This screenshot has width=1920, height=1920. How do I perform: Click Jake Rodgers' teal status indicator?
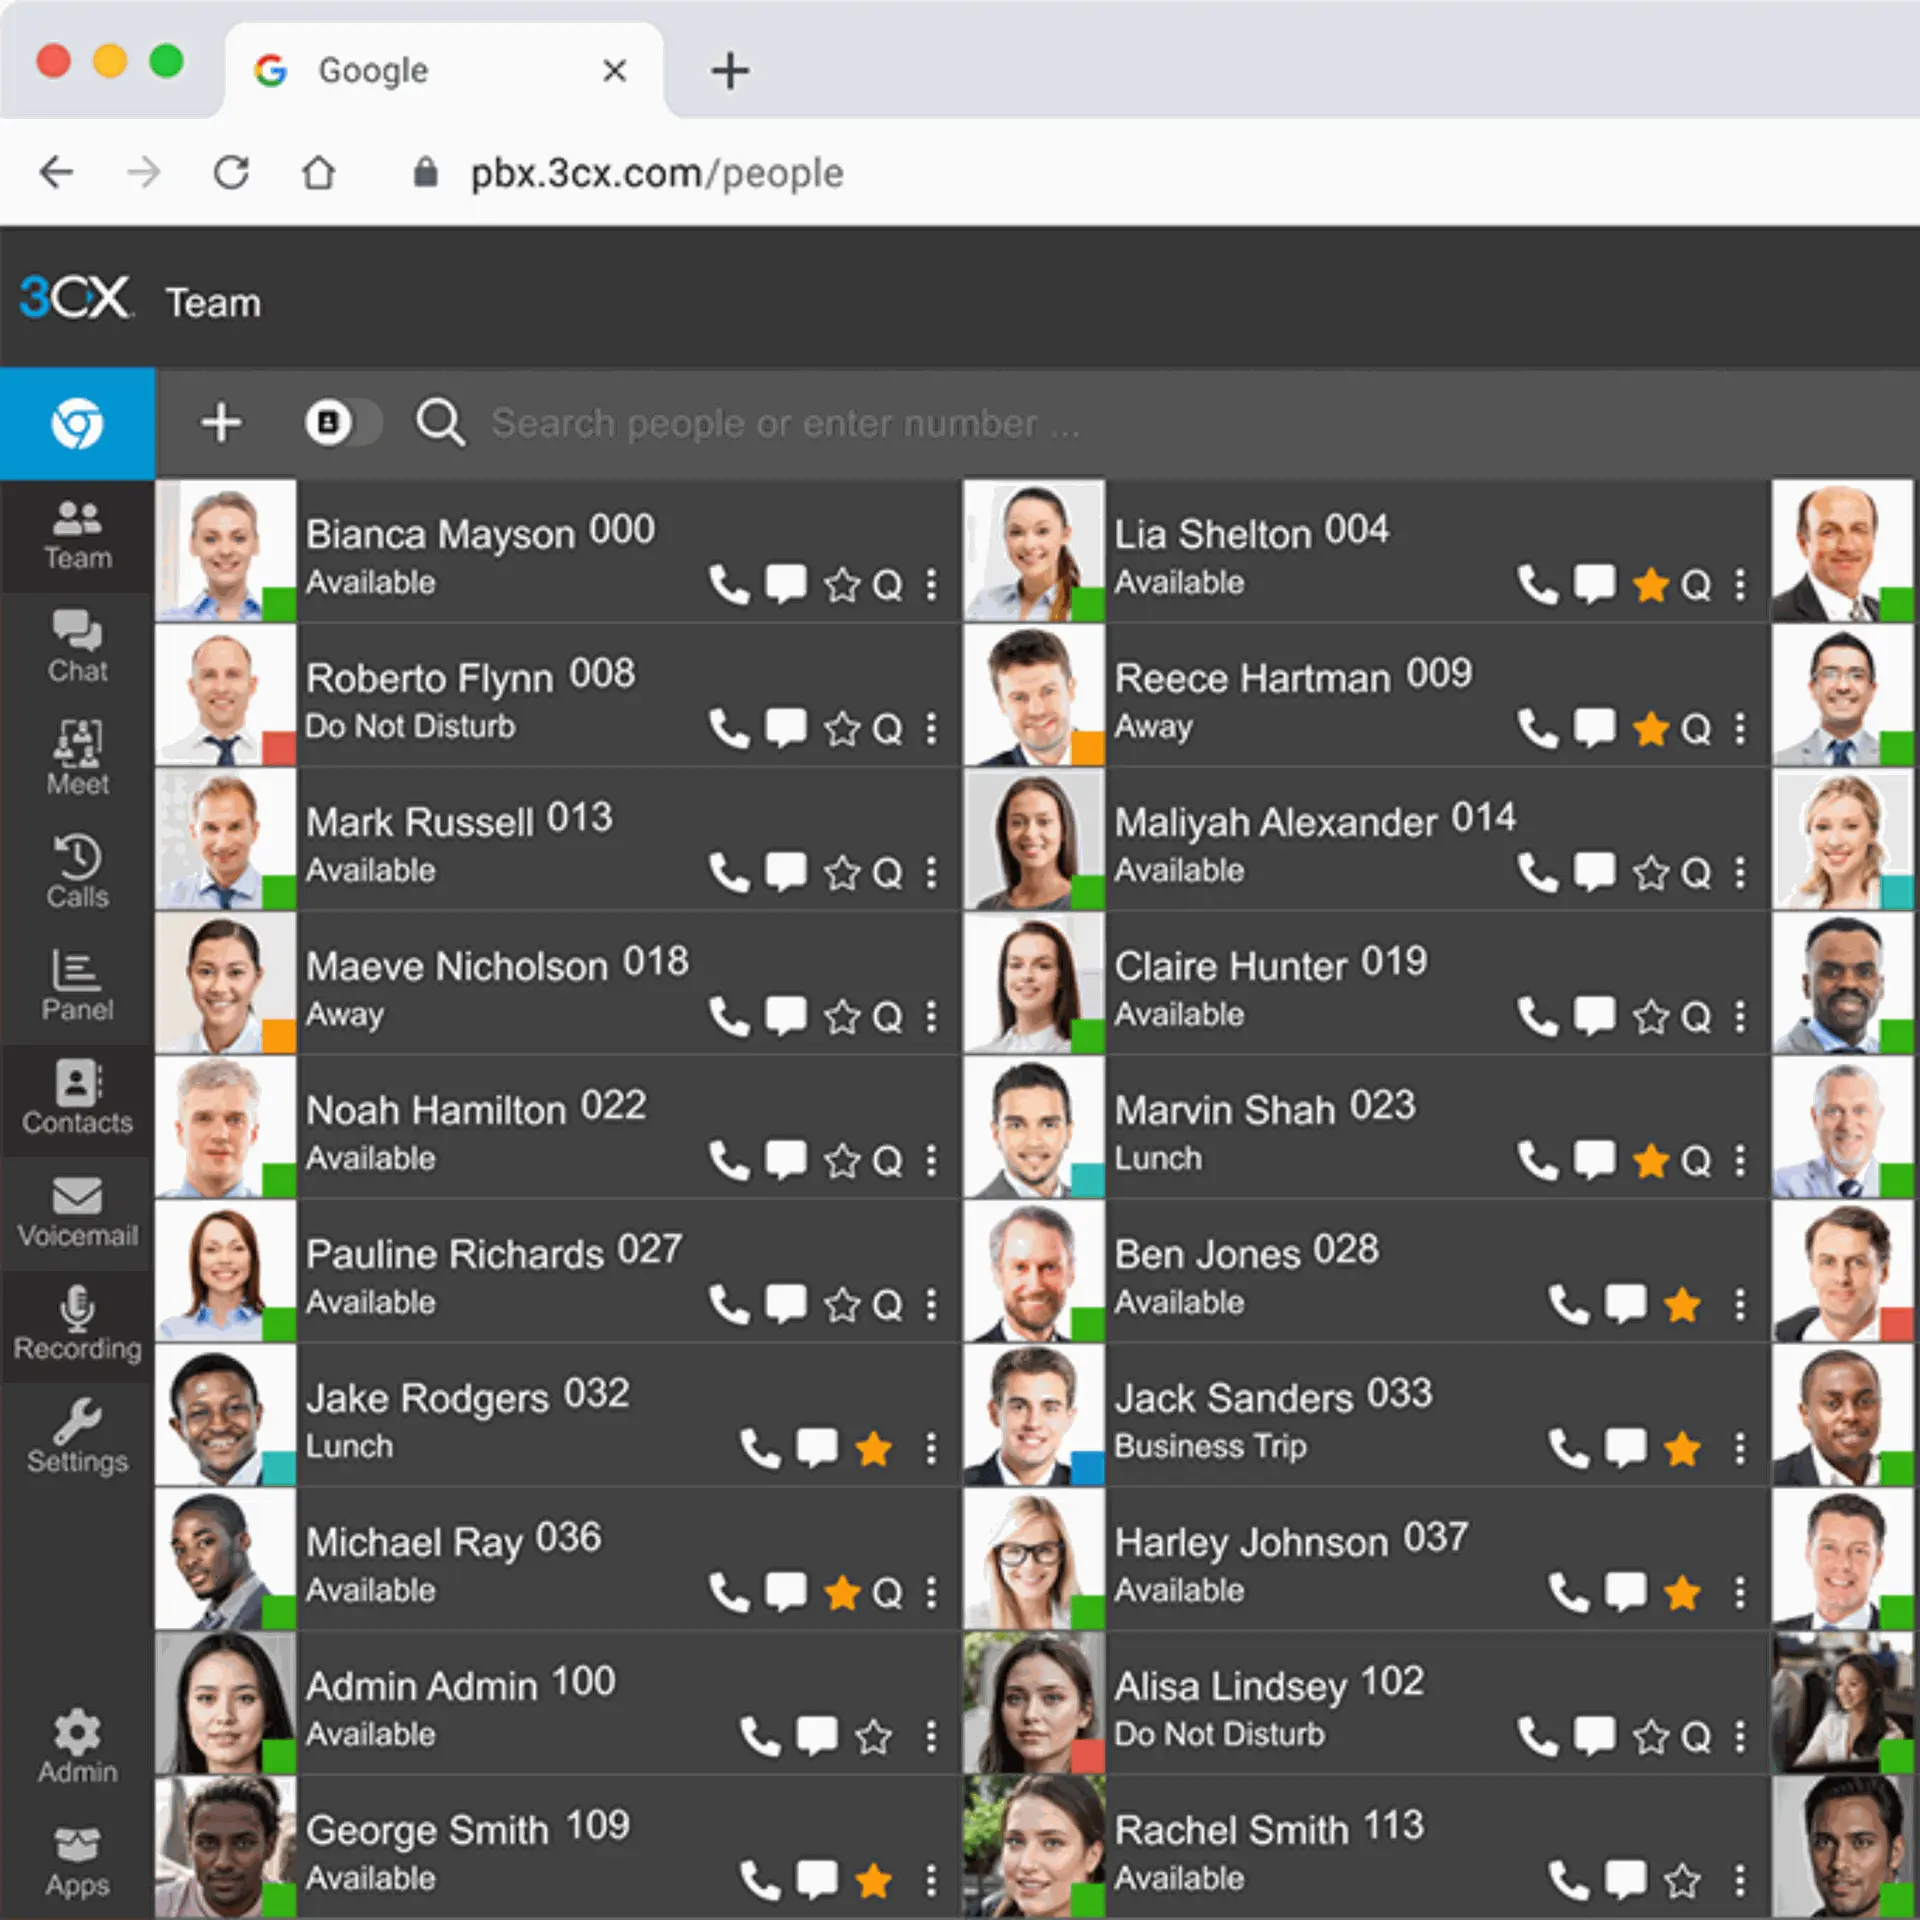pos(279,1468)
